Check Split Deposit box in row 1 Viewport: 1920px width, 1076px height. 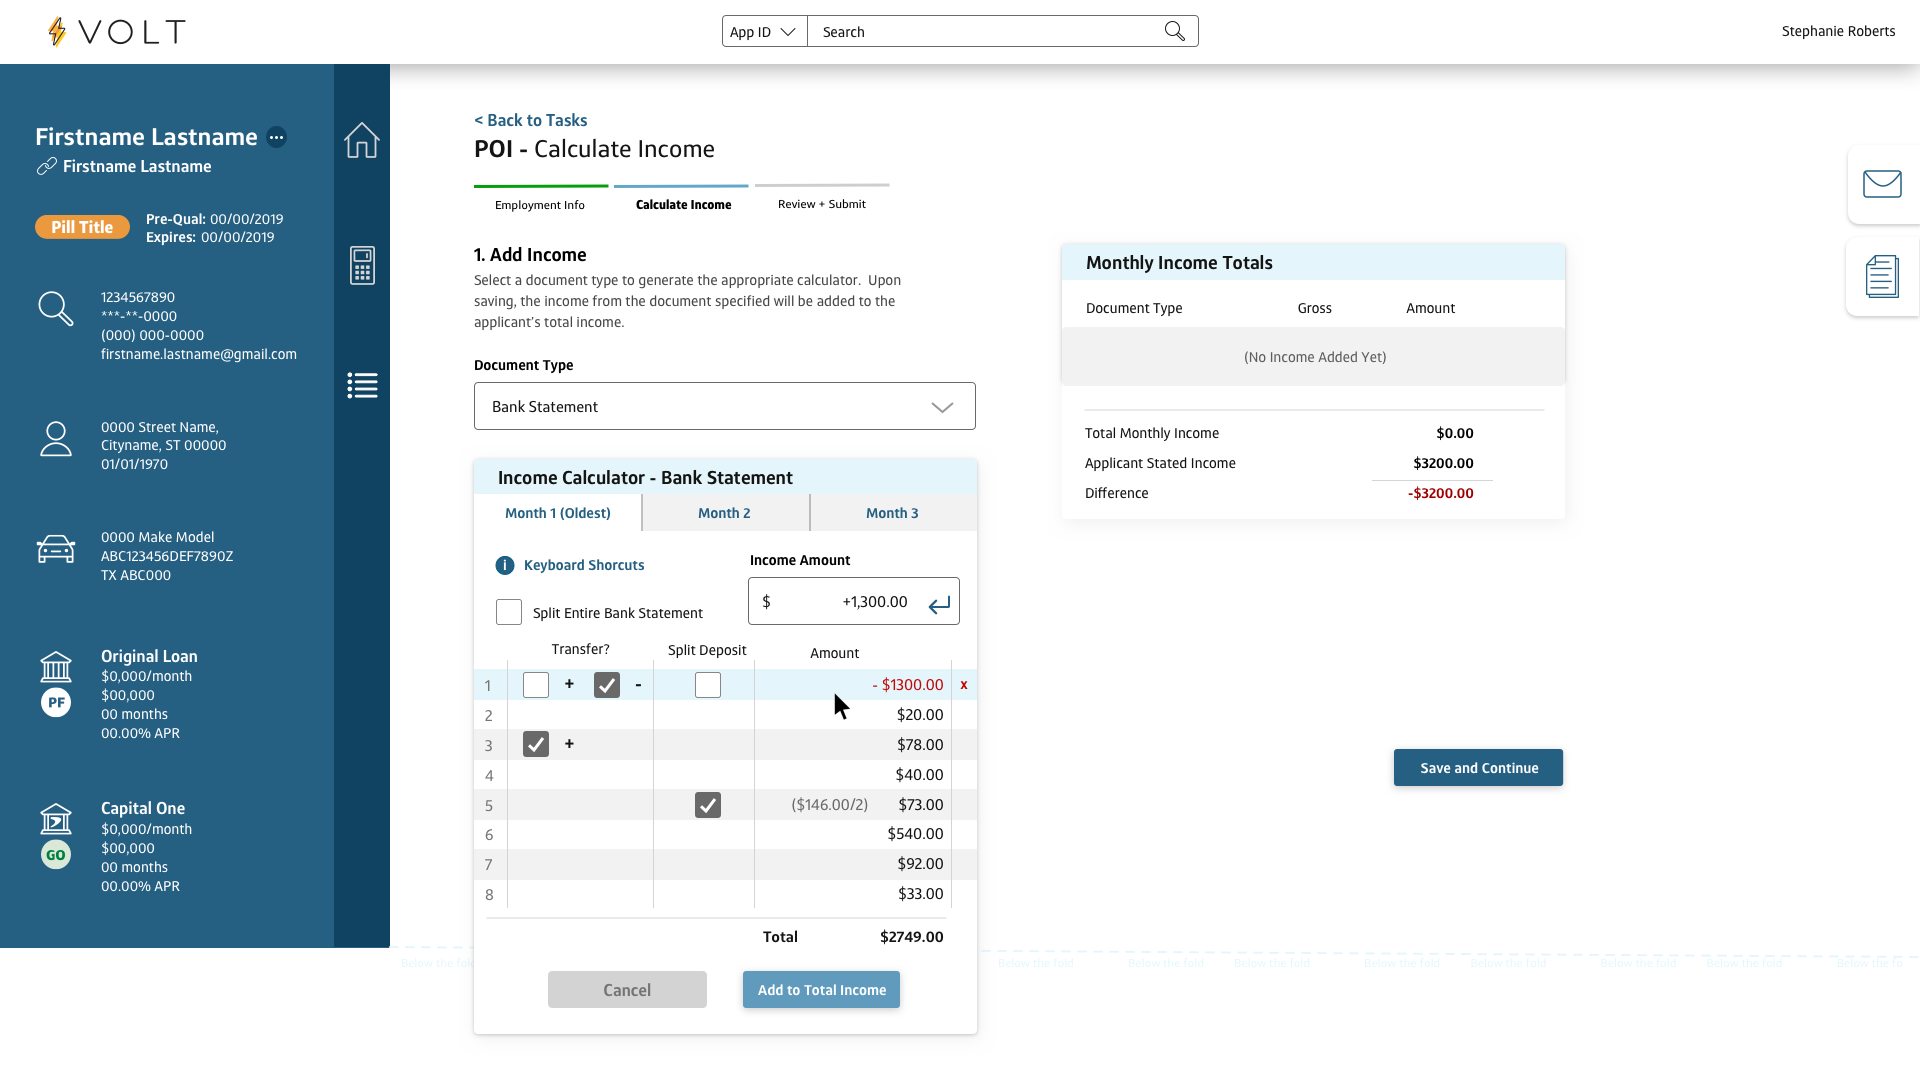(708, 685)
